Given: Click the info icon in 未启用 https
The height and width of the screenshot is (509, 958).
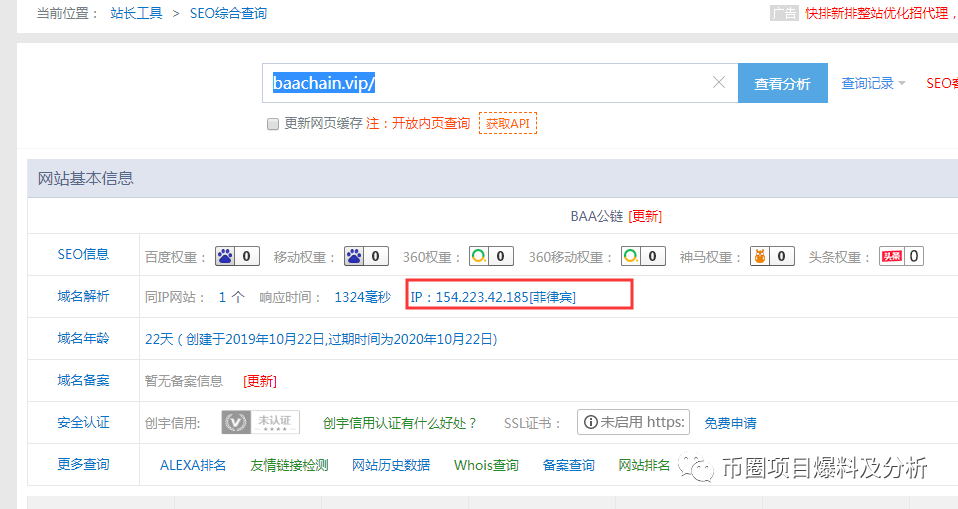Looking at the screenshot, I should point(590,422).
